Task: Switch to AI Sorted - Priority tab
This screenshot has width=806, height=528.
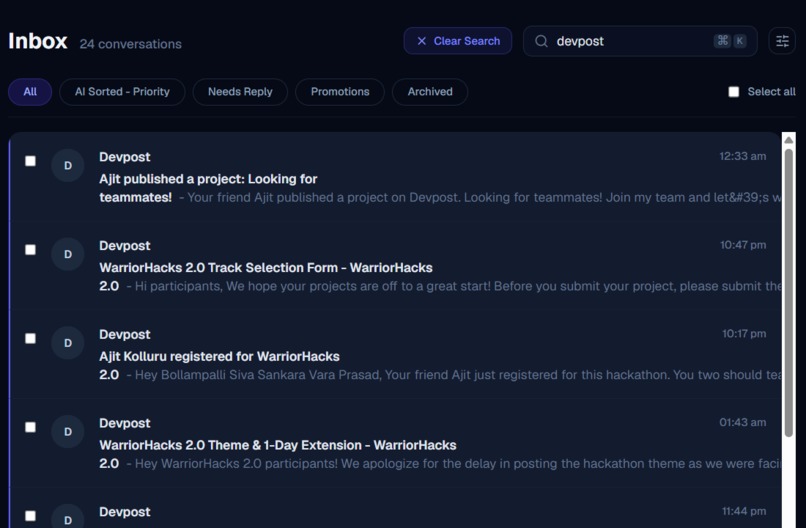Action: 122,92
